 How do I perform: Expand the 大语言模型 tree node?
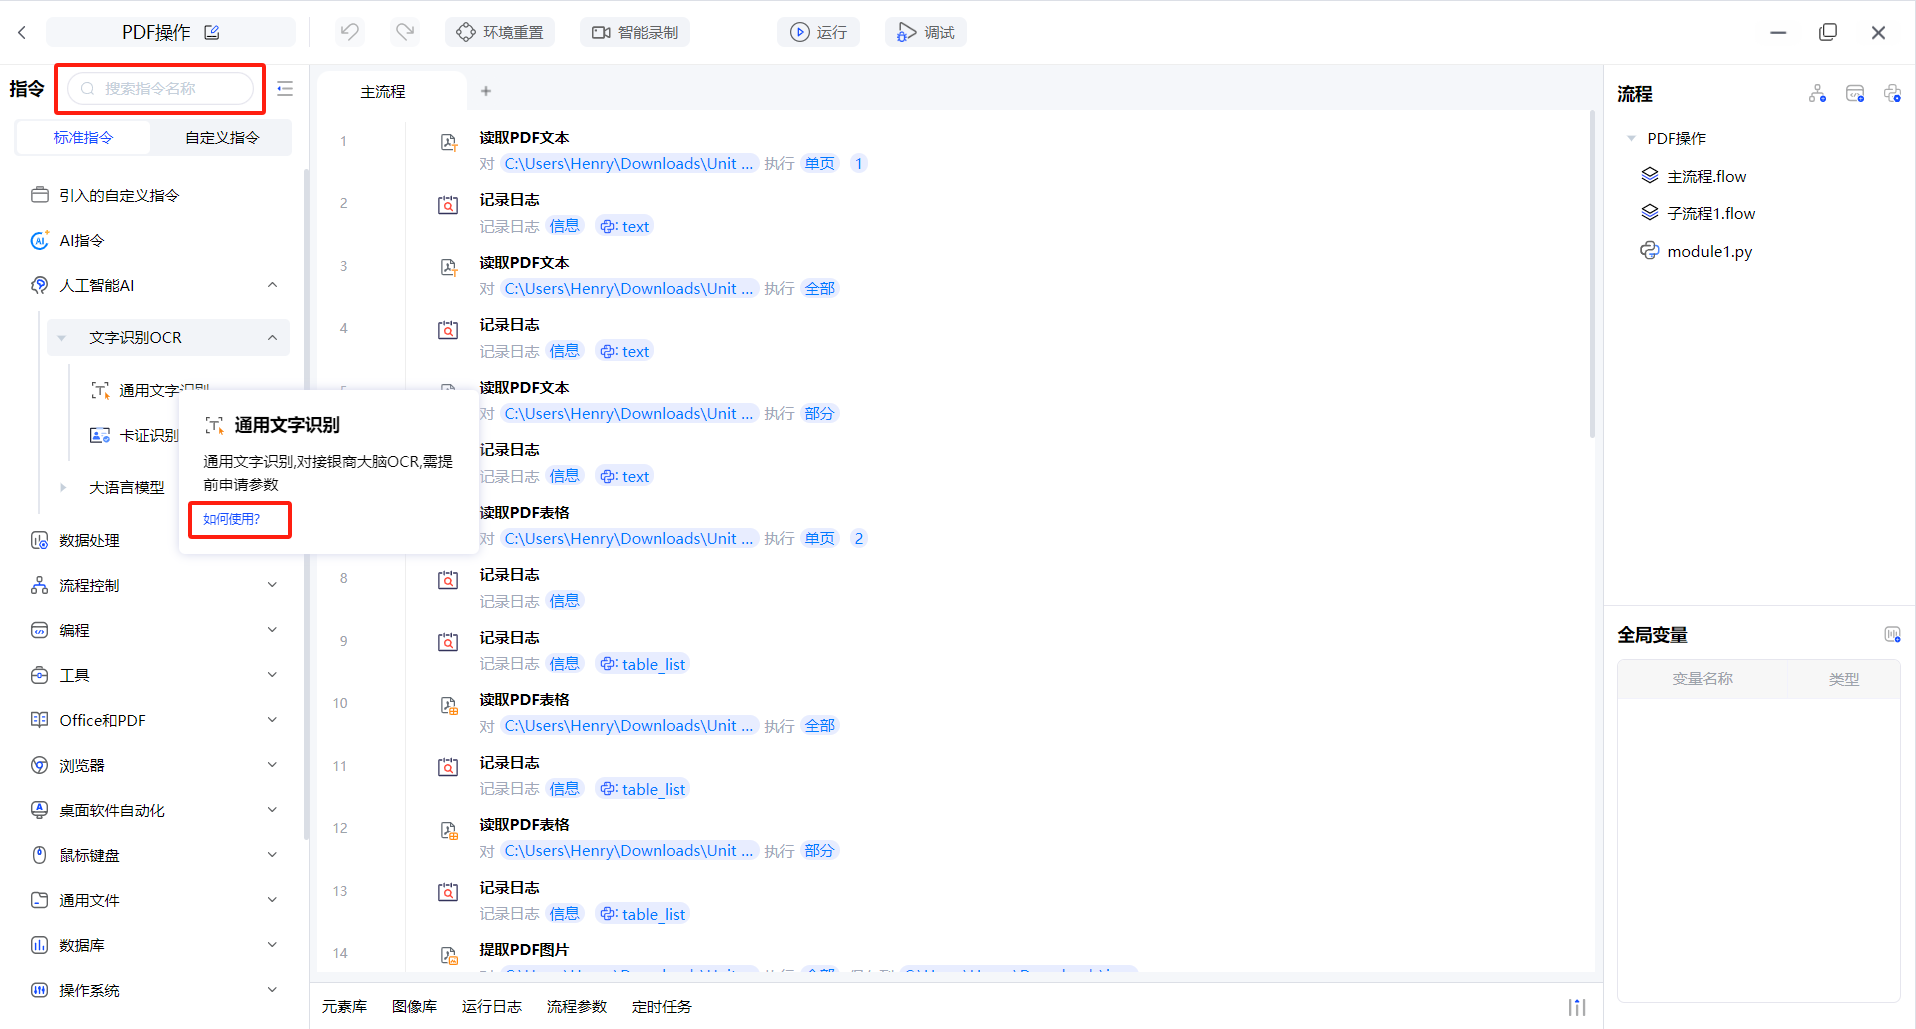[63, 487]
